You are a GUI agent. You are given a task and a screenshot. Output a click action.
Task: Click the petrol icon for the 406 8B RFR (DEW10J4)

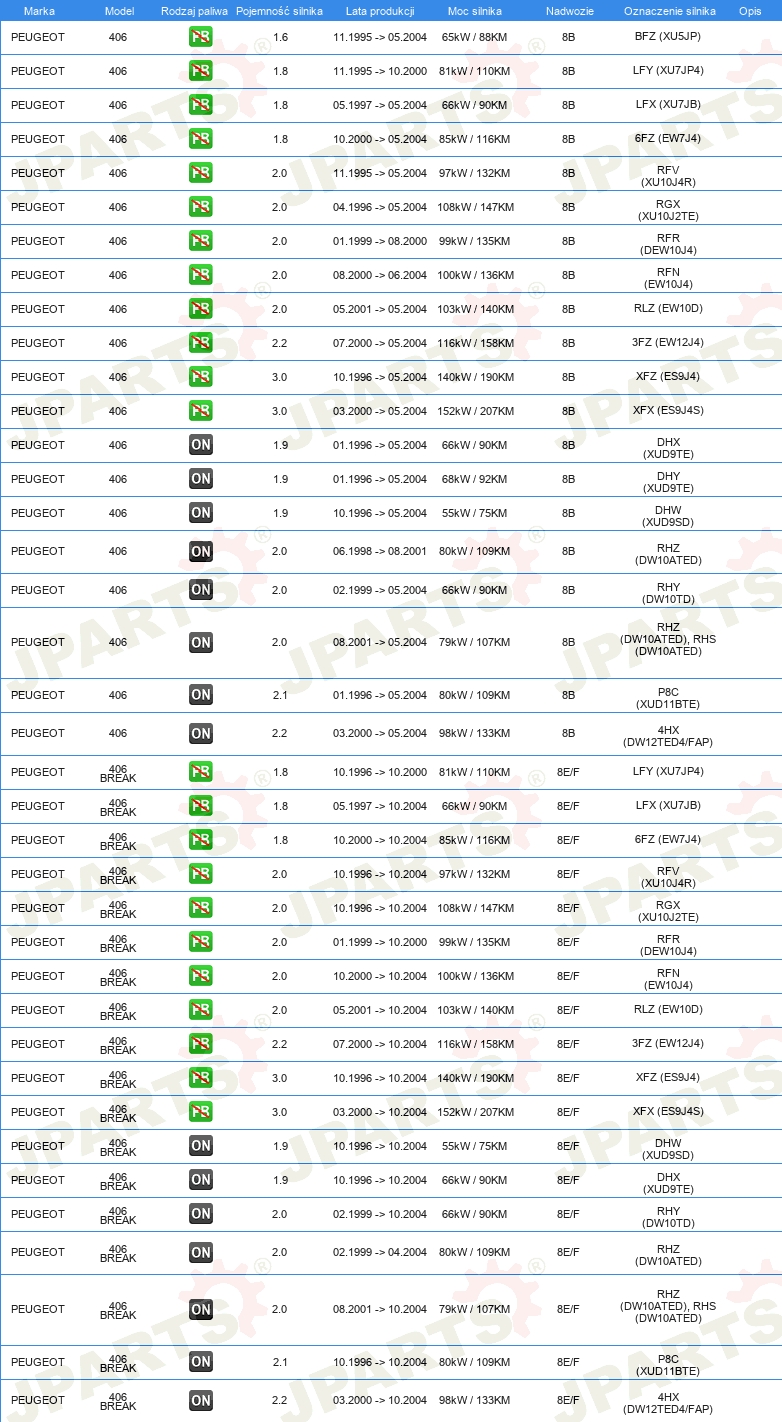point(201,241)
